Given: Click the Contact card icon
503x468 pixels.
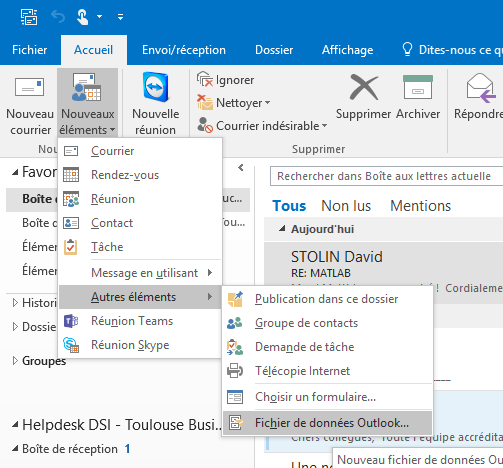Looking at the screenshot, I should (71, 223).
